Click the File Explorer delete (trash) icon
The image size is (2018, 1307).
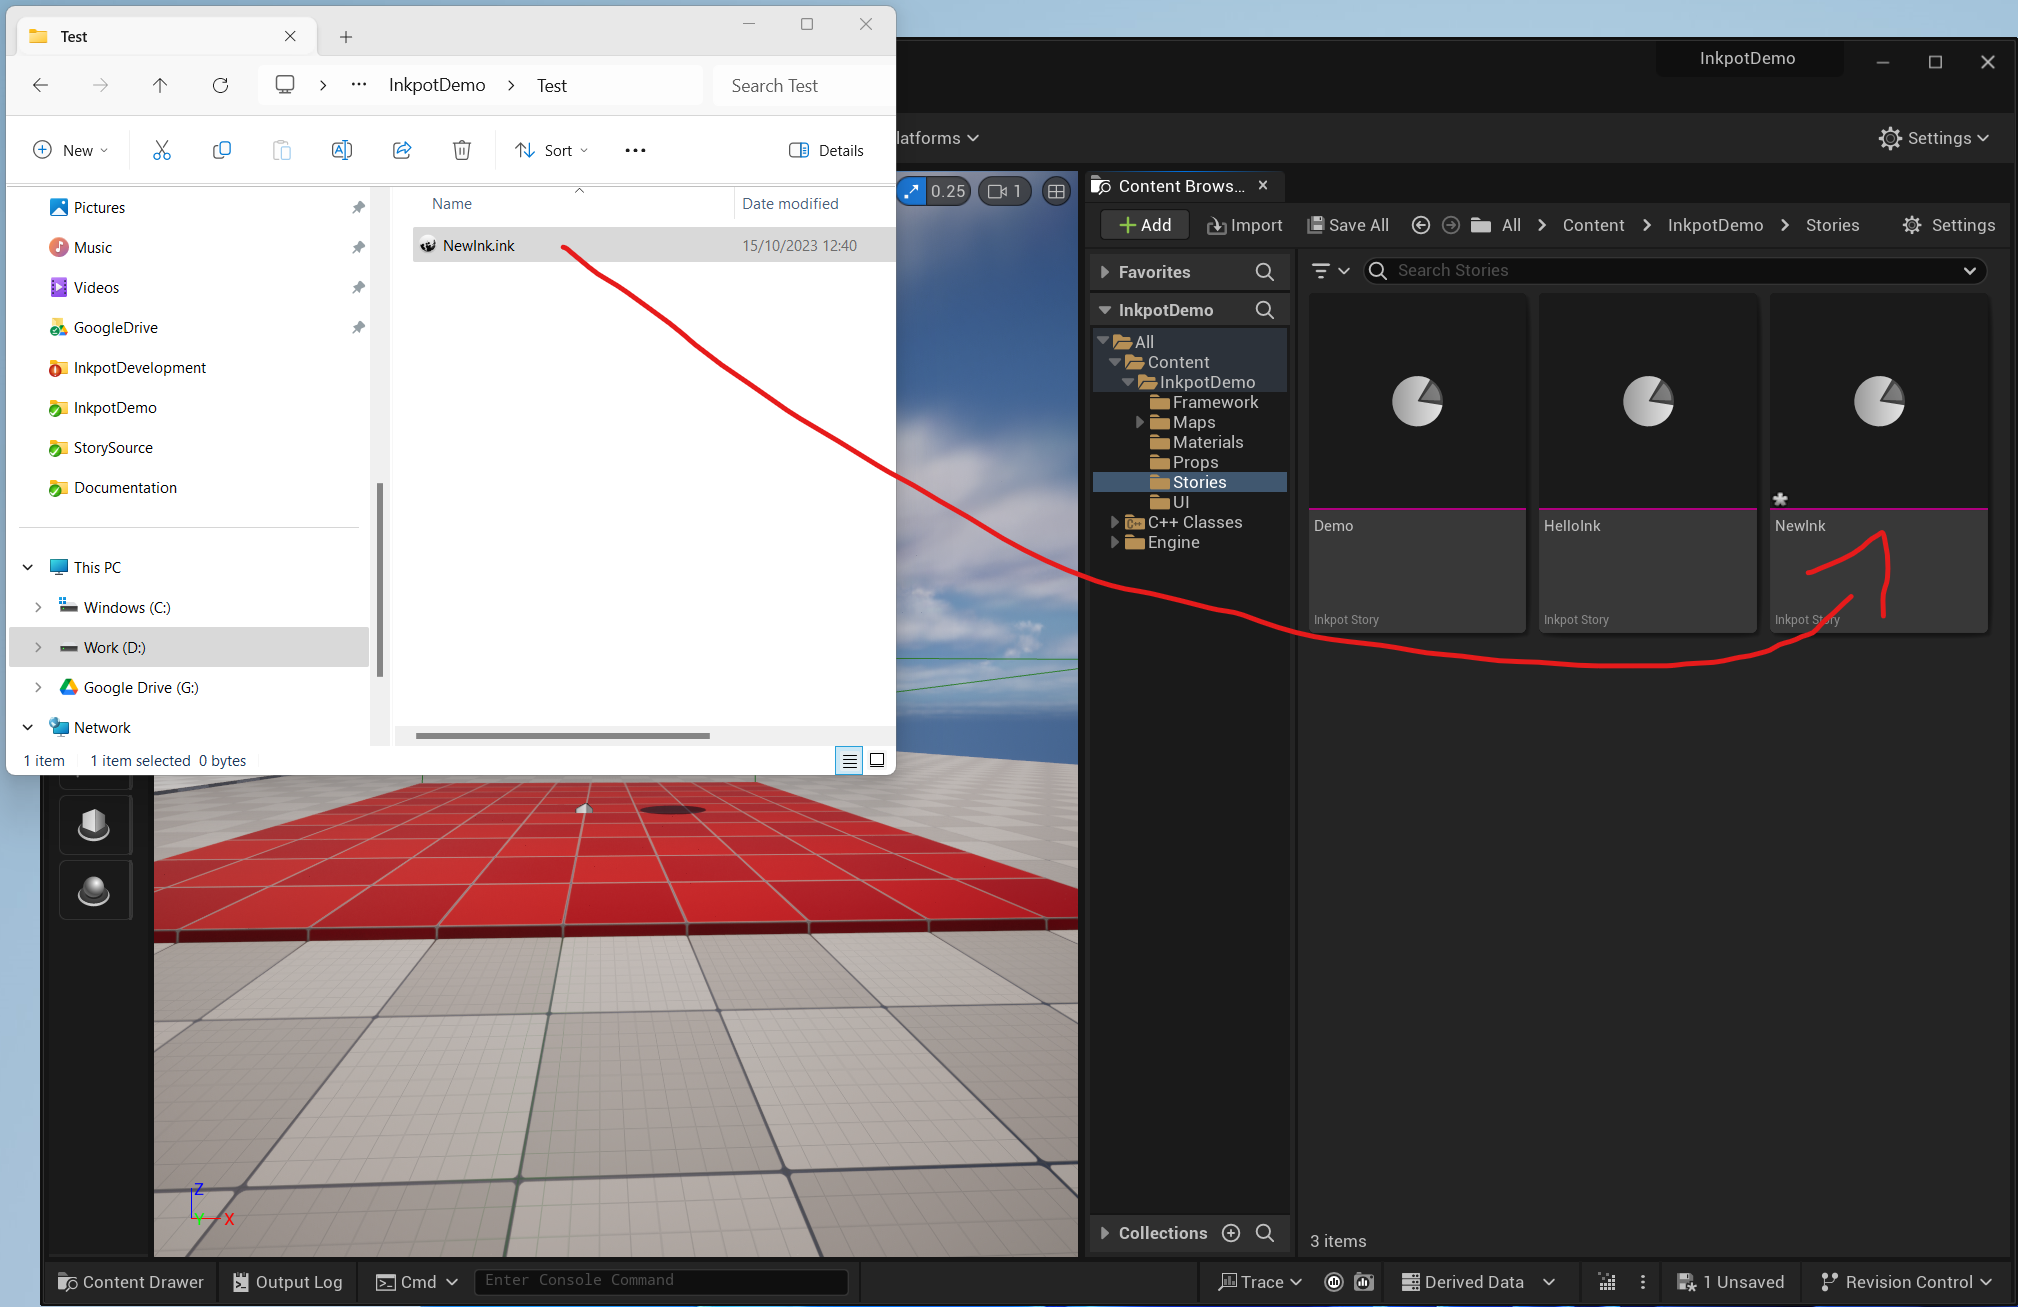coord(461,150)
